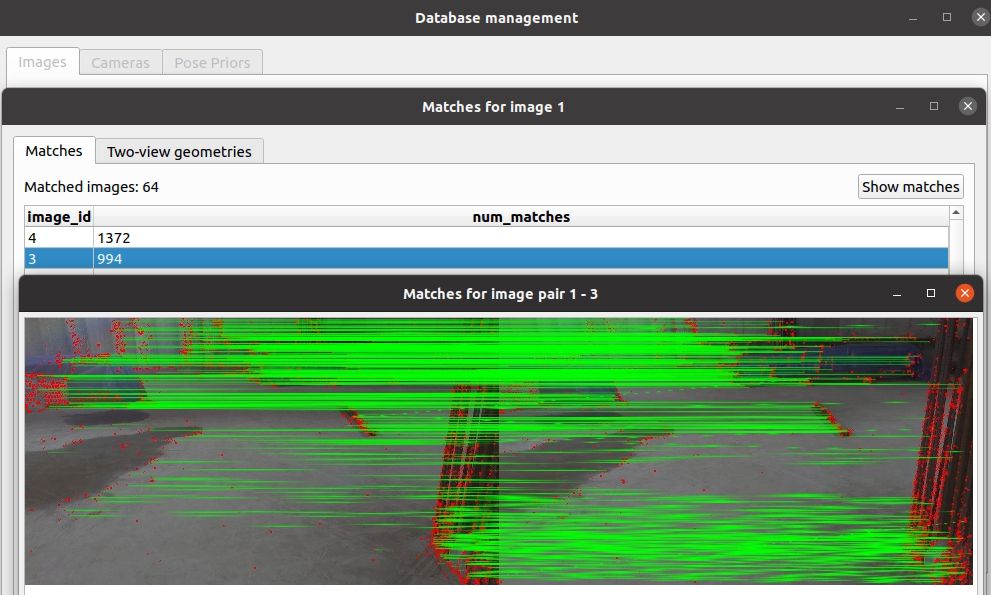Click the Show matches button
The image size is (991, 595).
(910, 186)
